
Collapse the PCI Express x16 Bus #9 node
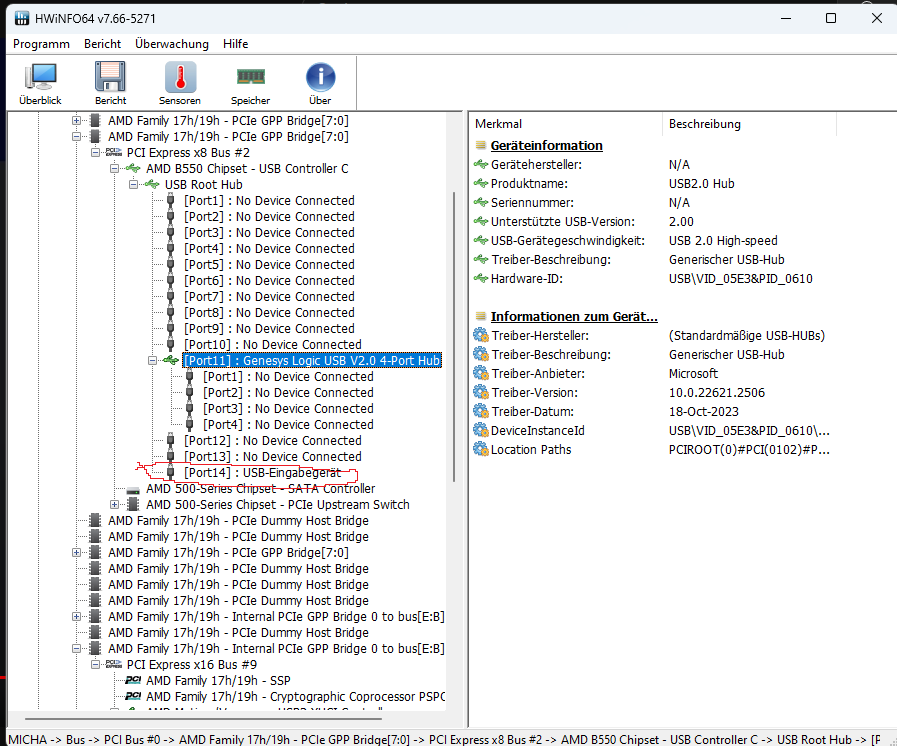point(96,665)
